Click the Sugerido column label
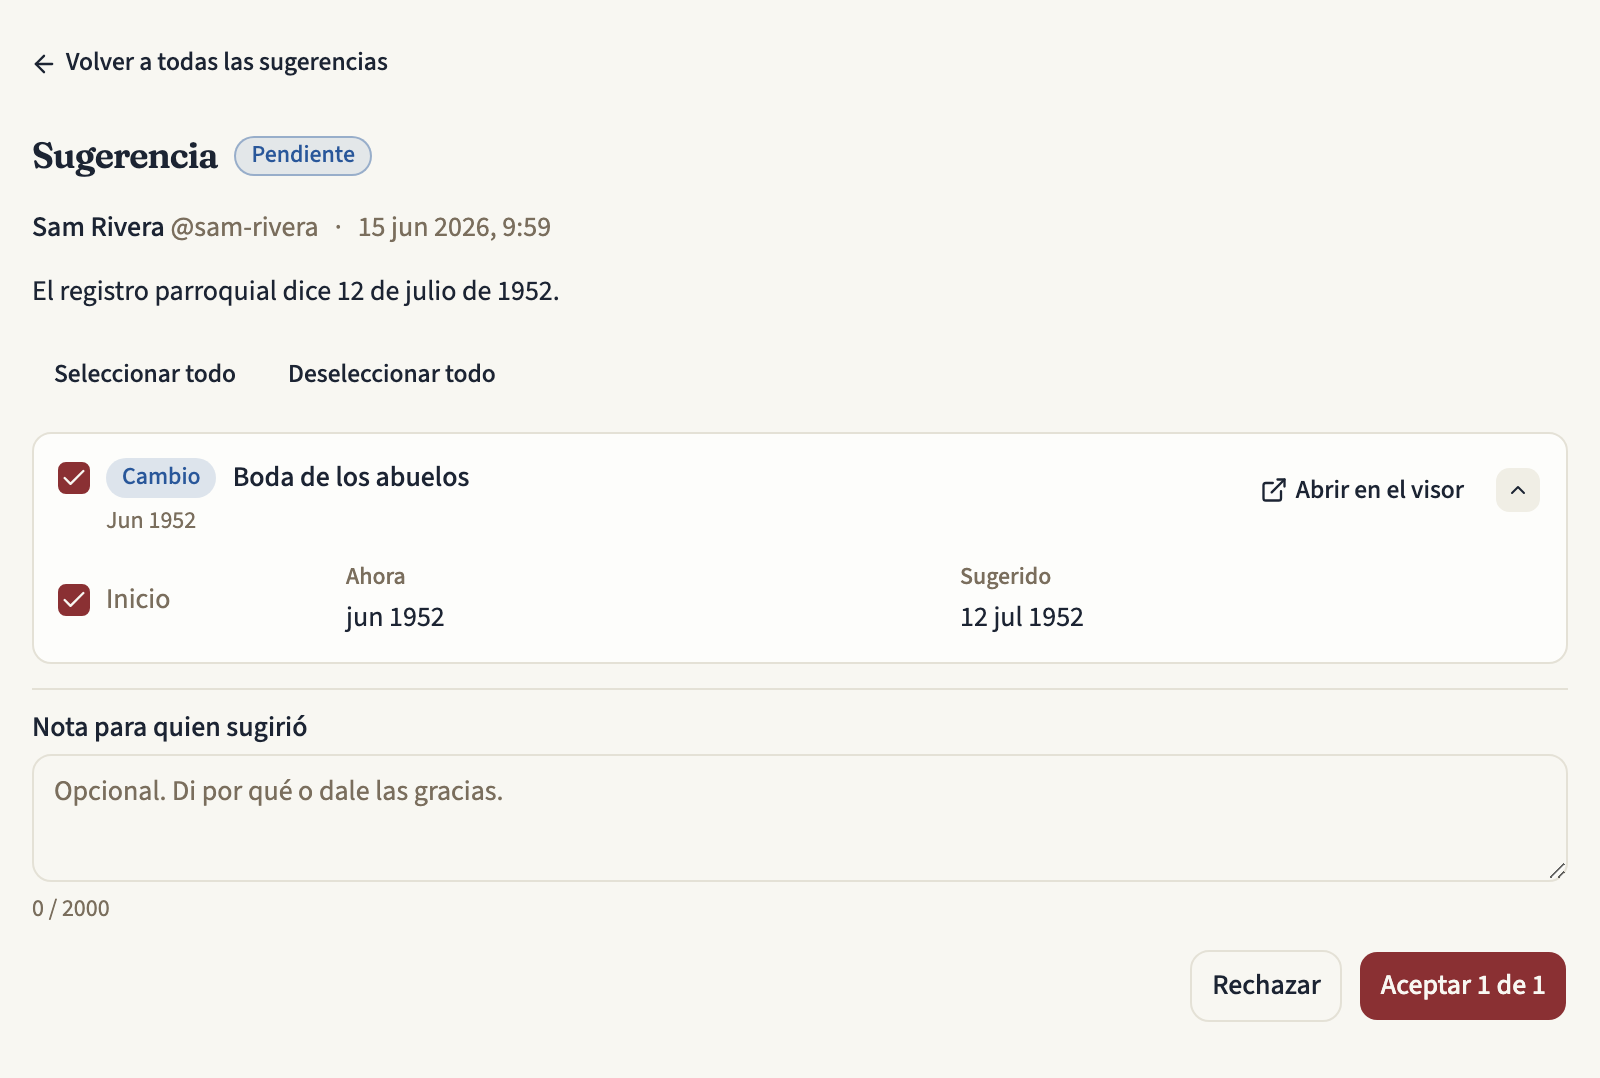 (x=1005, y=576)
